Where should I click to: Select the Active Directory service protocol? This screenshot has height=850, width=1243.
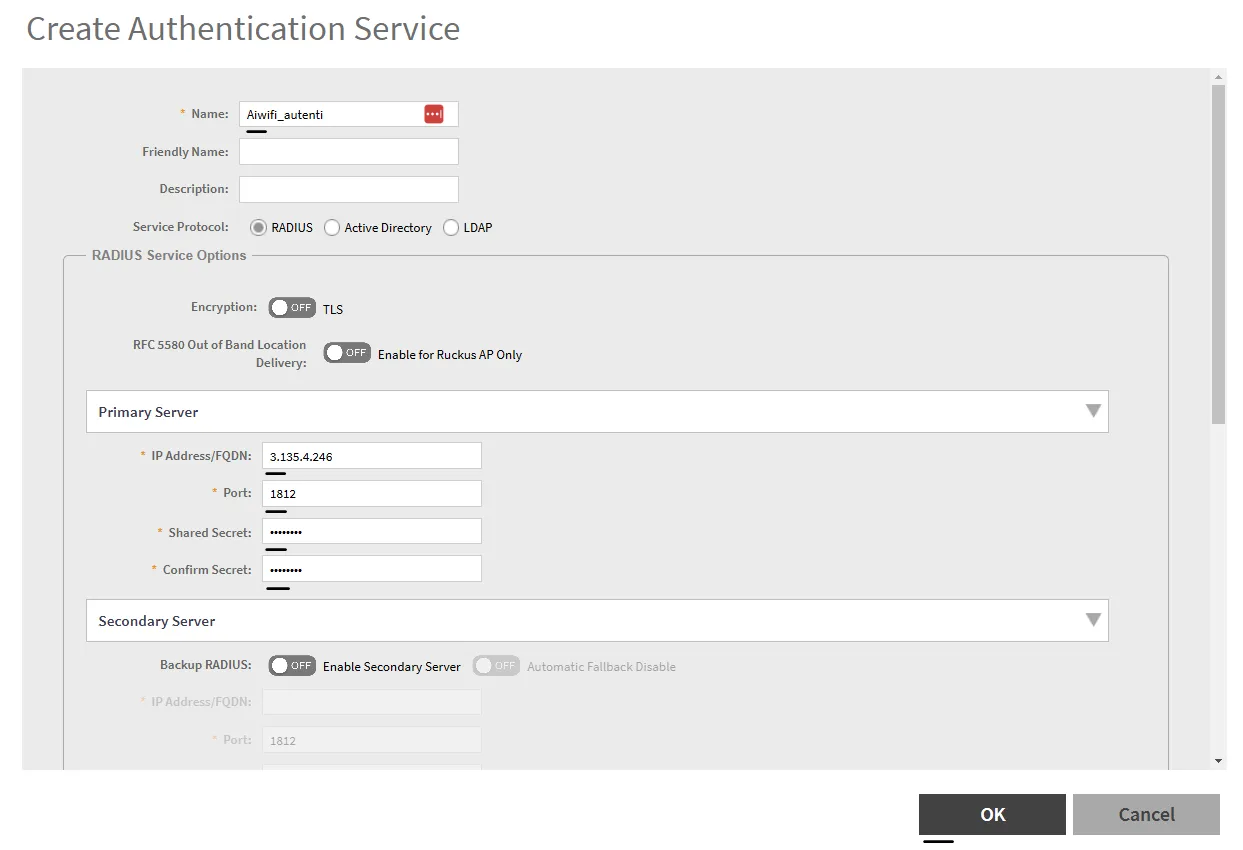332,228
